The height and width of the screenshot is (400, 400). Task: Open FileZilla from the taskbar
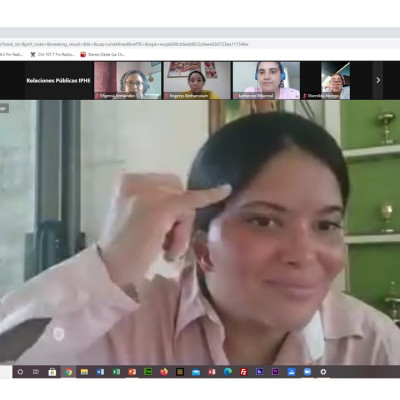click(244, 372)
